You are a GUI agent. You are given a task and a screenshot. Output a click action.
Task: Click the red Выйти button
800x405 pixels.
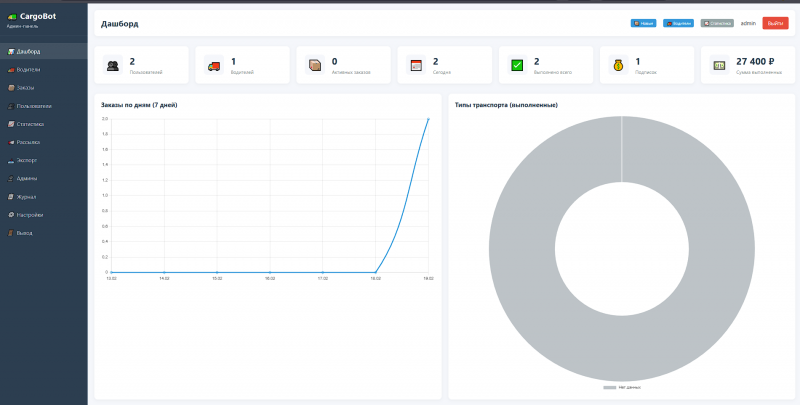[x=775, y=23]
